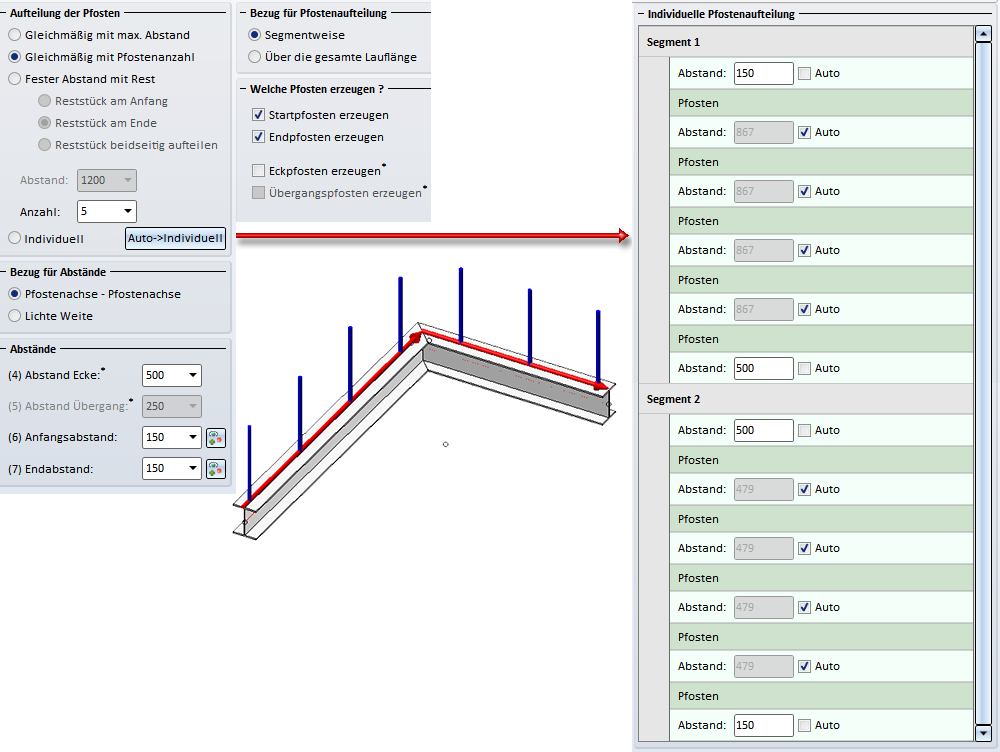Toggle Endpfosten erzeugen checkbox
The width and height of the screenshot is (1000, 752).
point(258,136)
